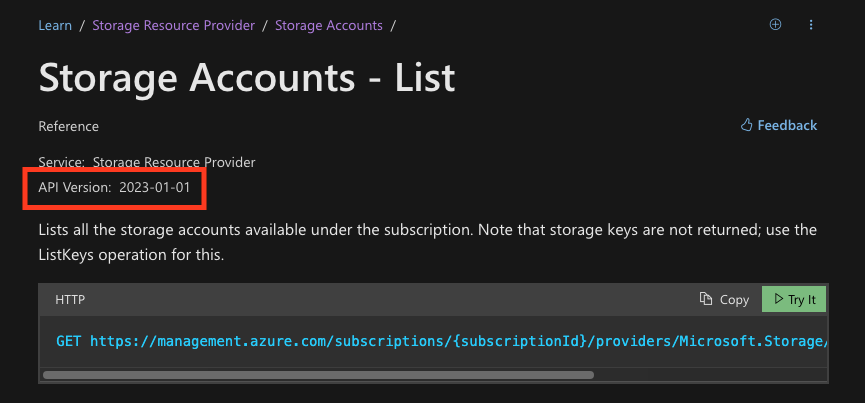865x403 pixels.
Task: Click the Add to collection plus icon
Action: pyautogui.click(x=775, y=25)
